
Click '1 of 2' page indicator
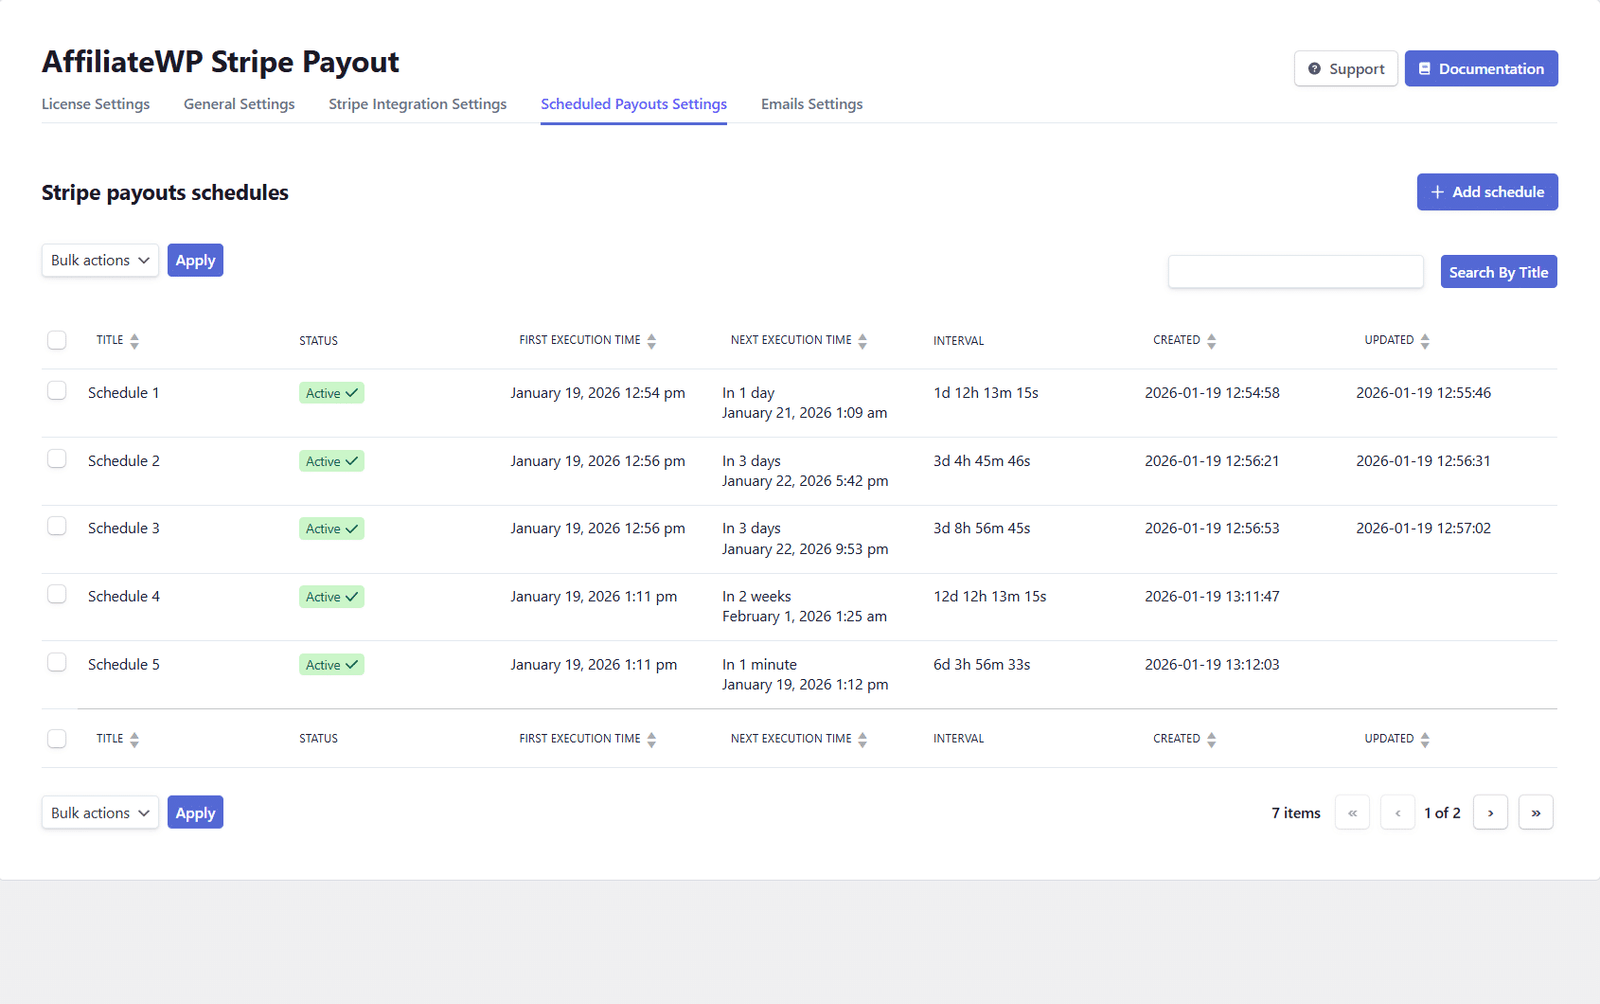1442,813
